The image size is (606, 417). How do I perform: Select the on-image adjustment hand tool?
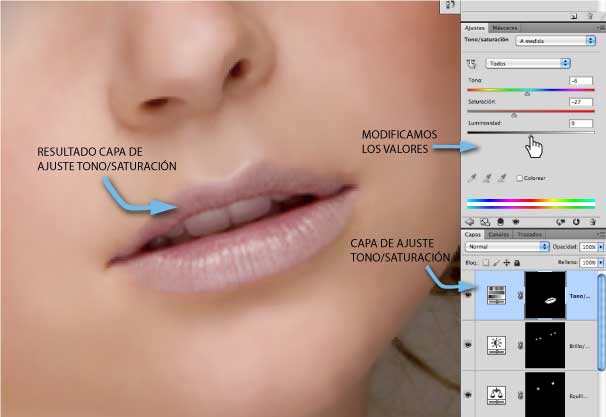coord(472,64)
